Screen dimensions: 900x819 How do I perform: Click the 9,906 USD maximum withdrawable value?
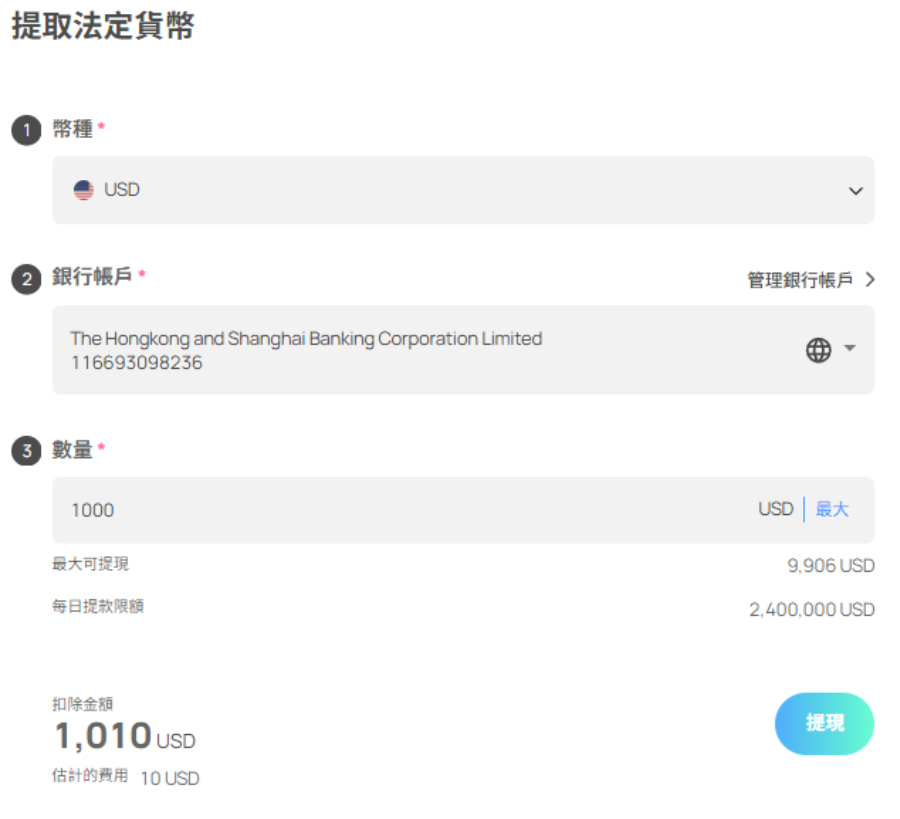coord(831,566)
